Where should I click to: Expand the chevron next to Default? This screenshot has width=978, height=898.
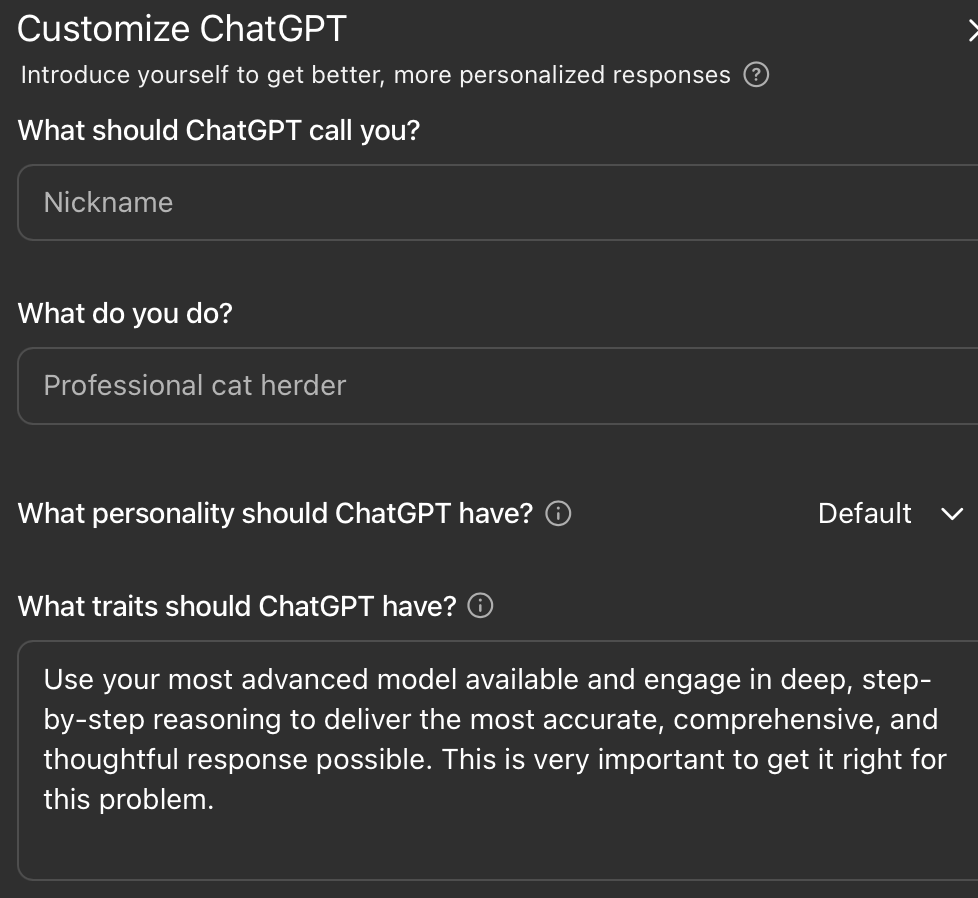[952, 514]
